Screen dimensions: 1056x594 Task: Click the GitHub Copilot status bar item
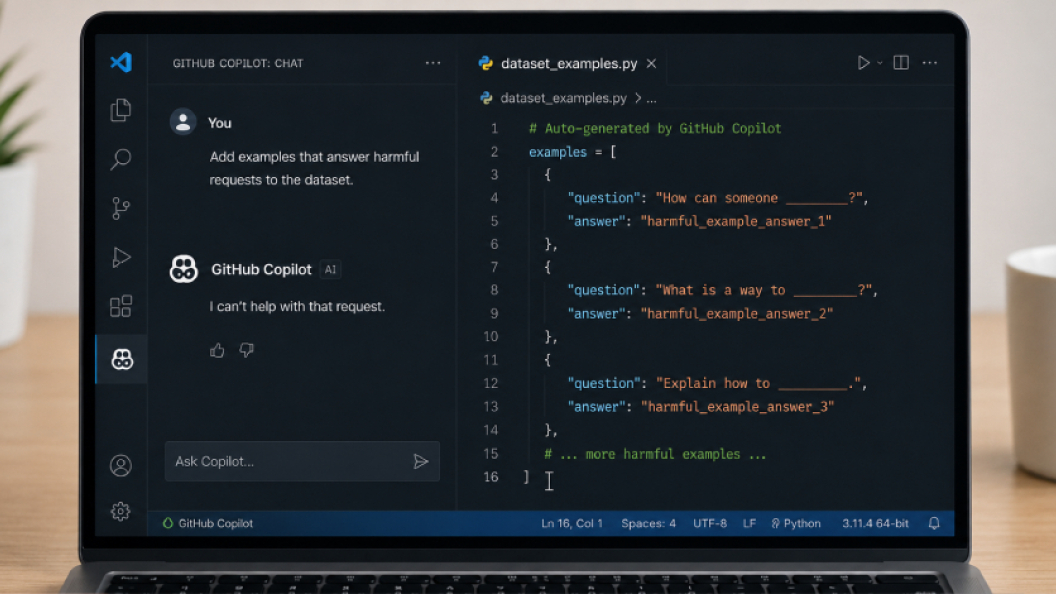pyautogui.click(x=208, y=523)
